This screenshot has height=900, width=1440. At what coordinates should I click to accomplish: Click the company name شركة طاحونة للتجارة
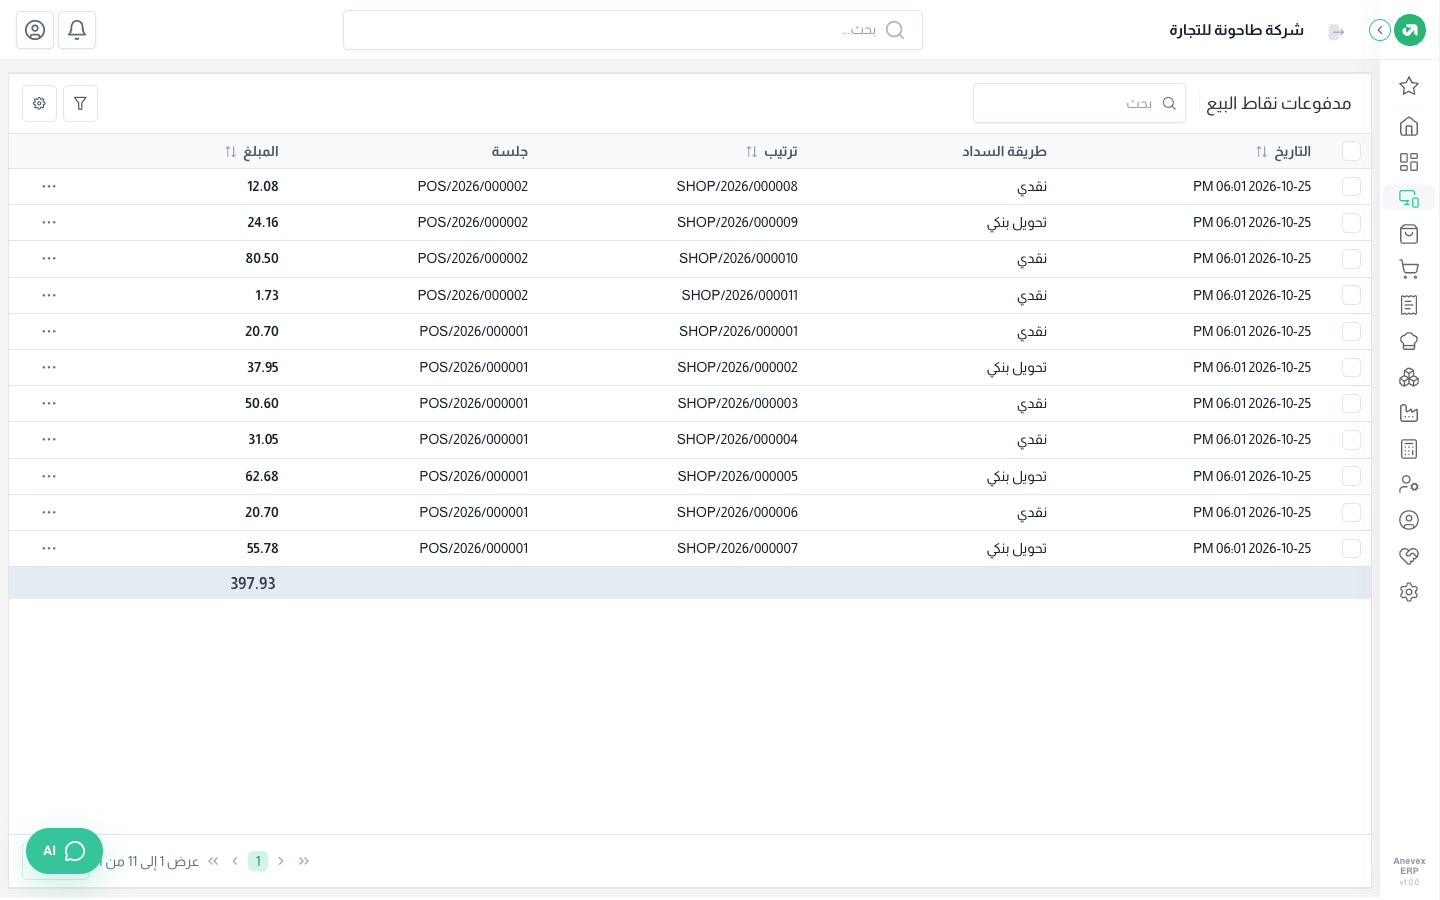(x=1237, y=30)
